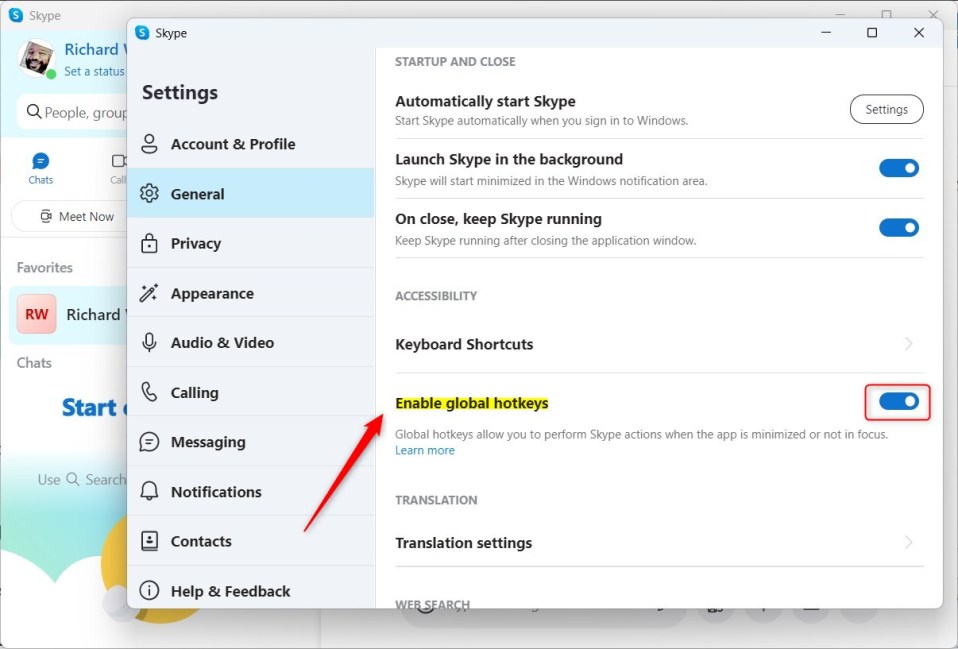958x649 pixels.
Task: Open Translation settings chevron
Action: [x=909, y=542]
